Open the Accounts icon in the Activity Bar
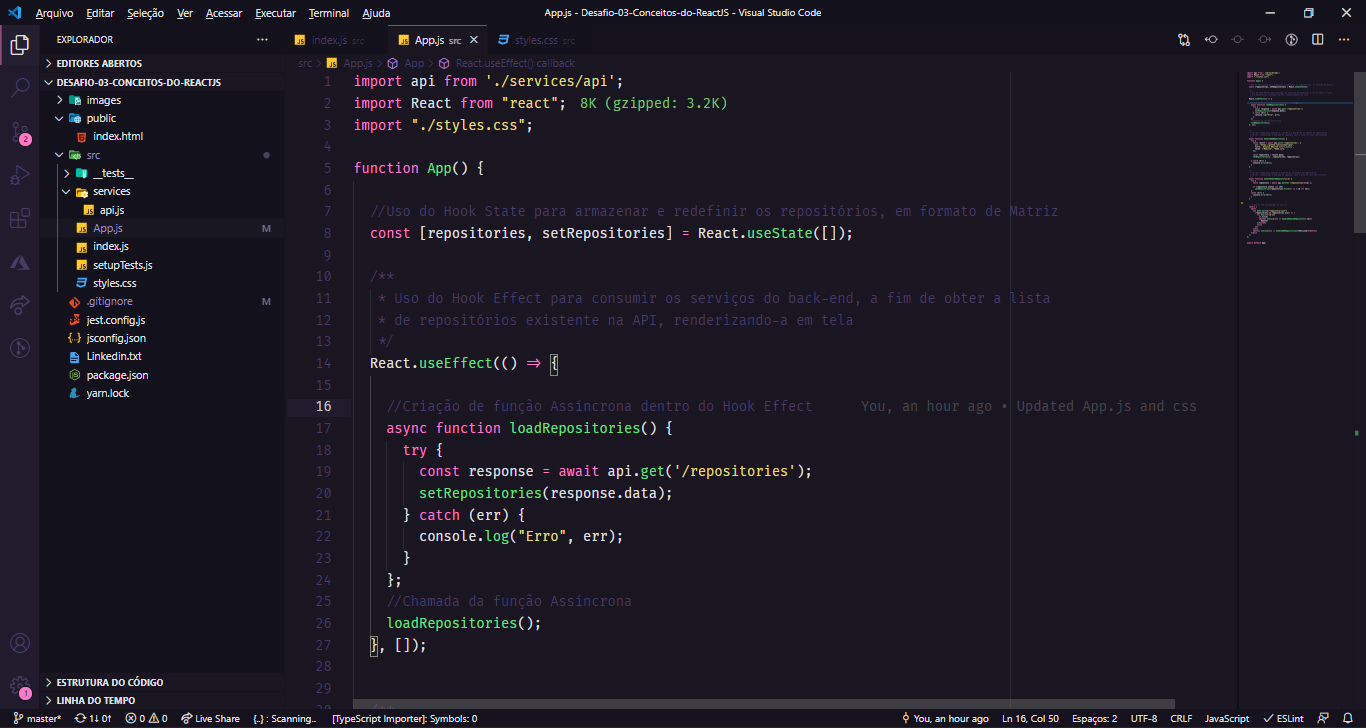Viewport: 1366px width, 728px height. [x=18, y=644]
